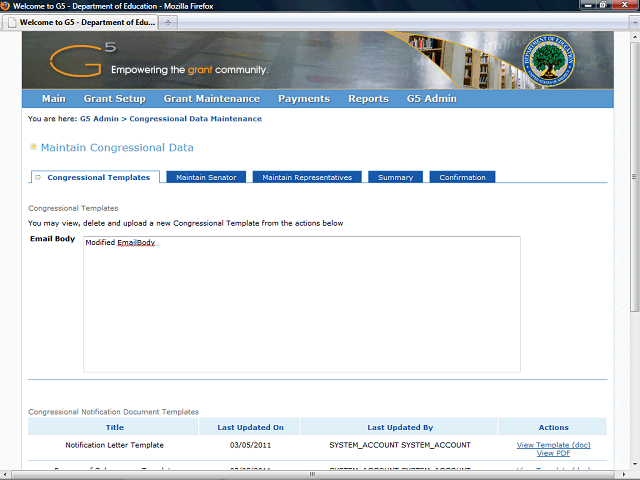Open the Grant Setup menu
Viewport: 640px width, 480px height.
click(x=115, y=99)
